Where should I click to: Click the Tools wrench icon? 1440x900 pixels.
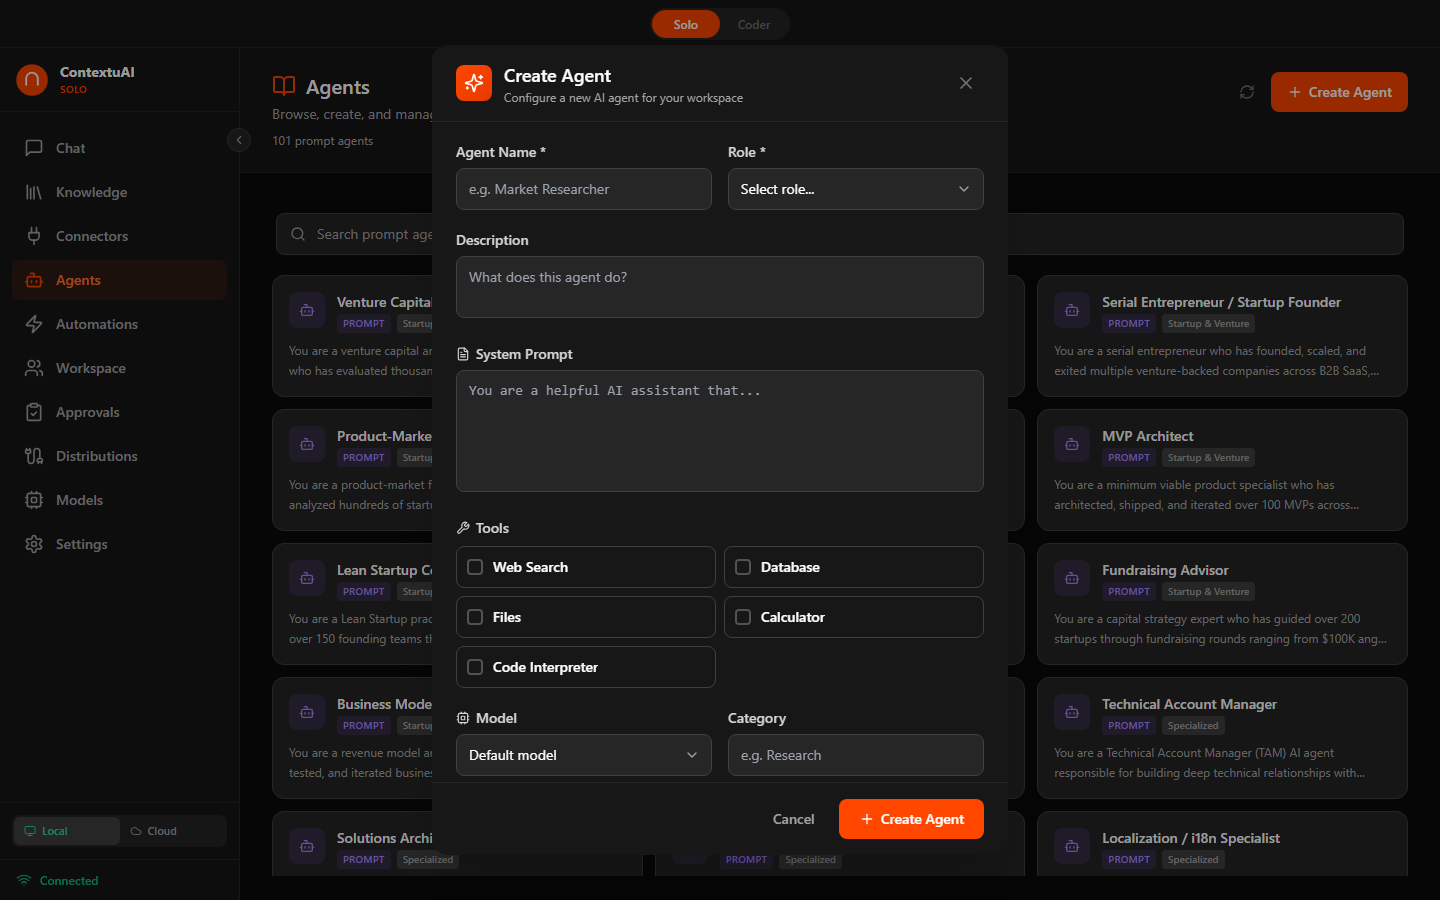click(x=463, y=528)
